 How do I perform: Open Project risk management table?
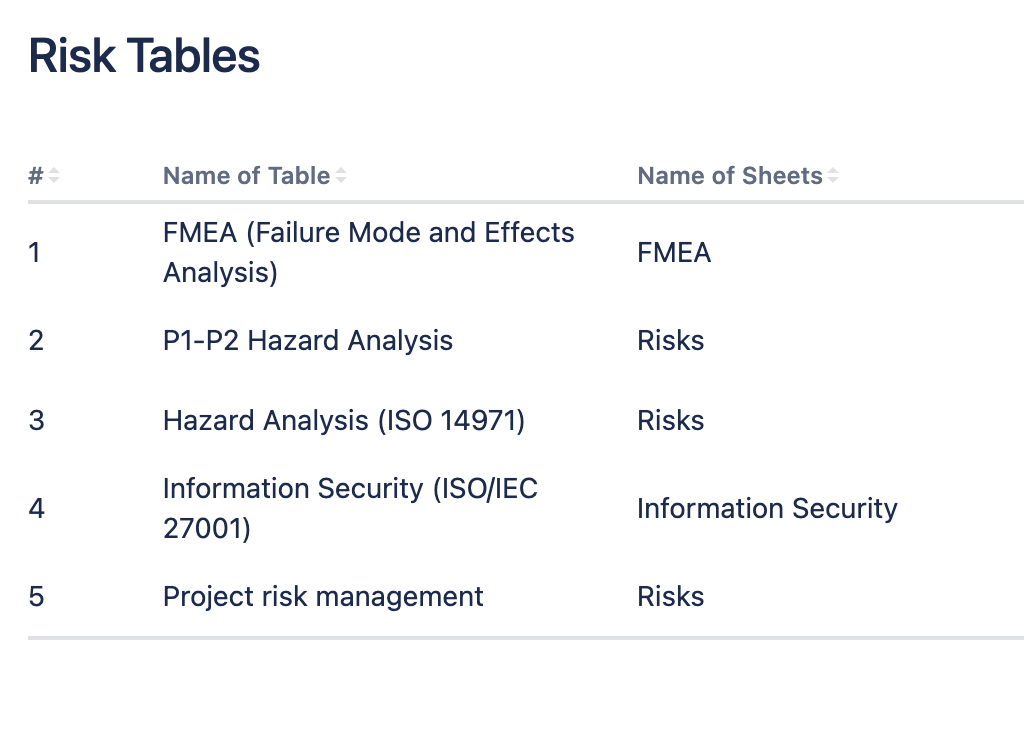[323, 596]
